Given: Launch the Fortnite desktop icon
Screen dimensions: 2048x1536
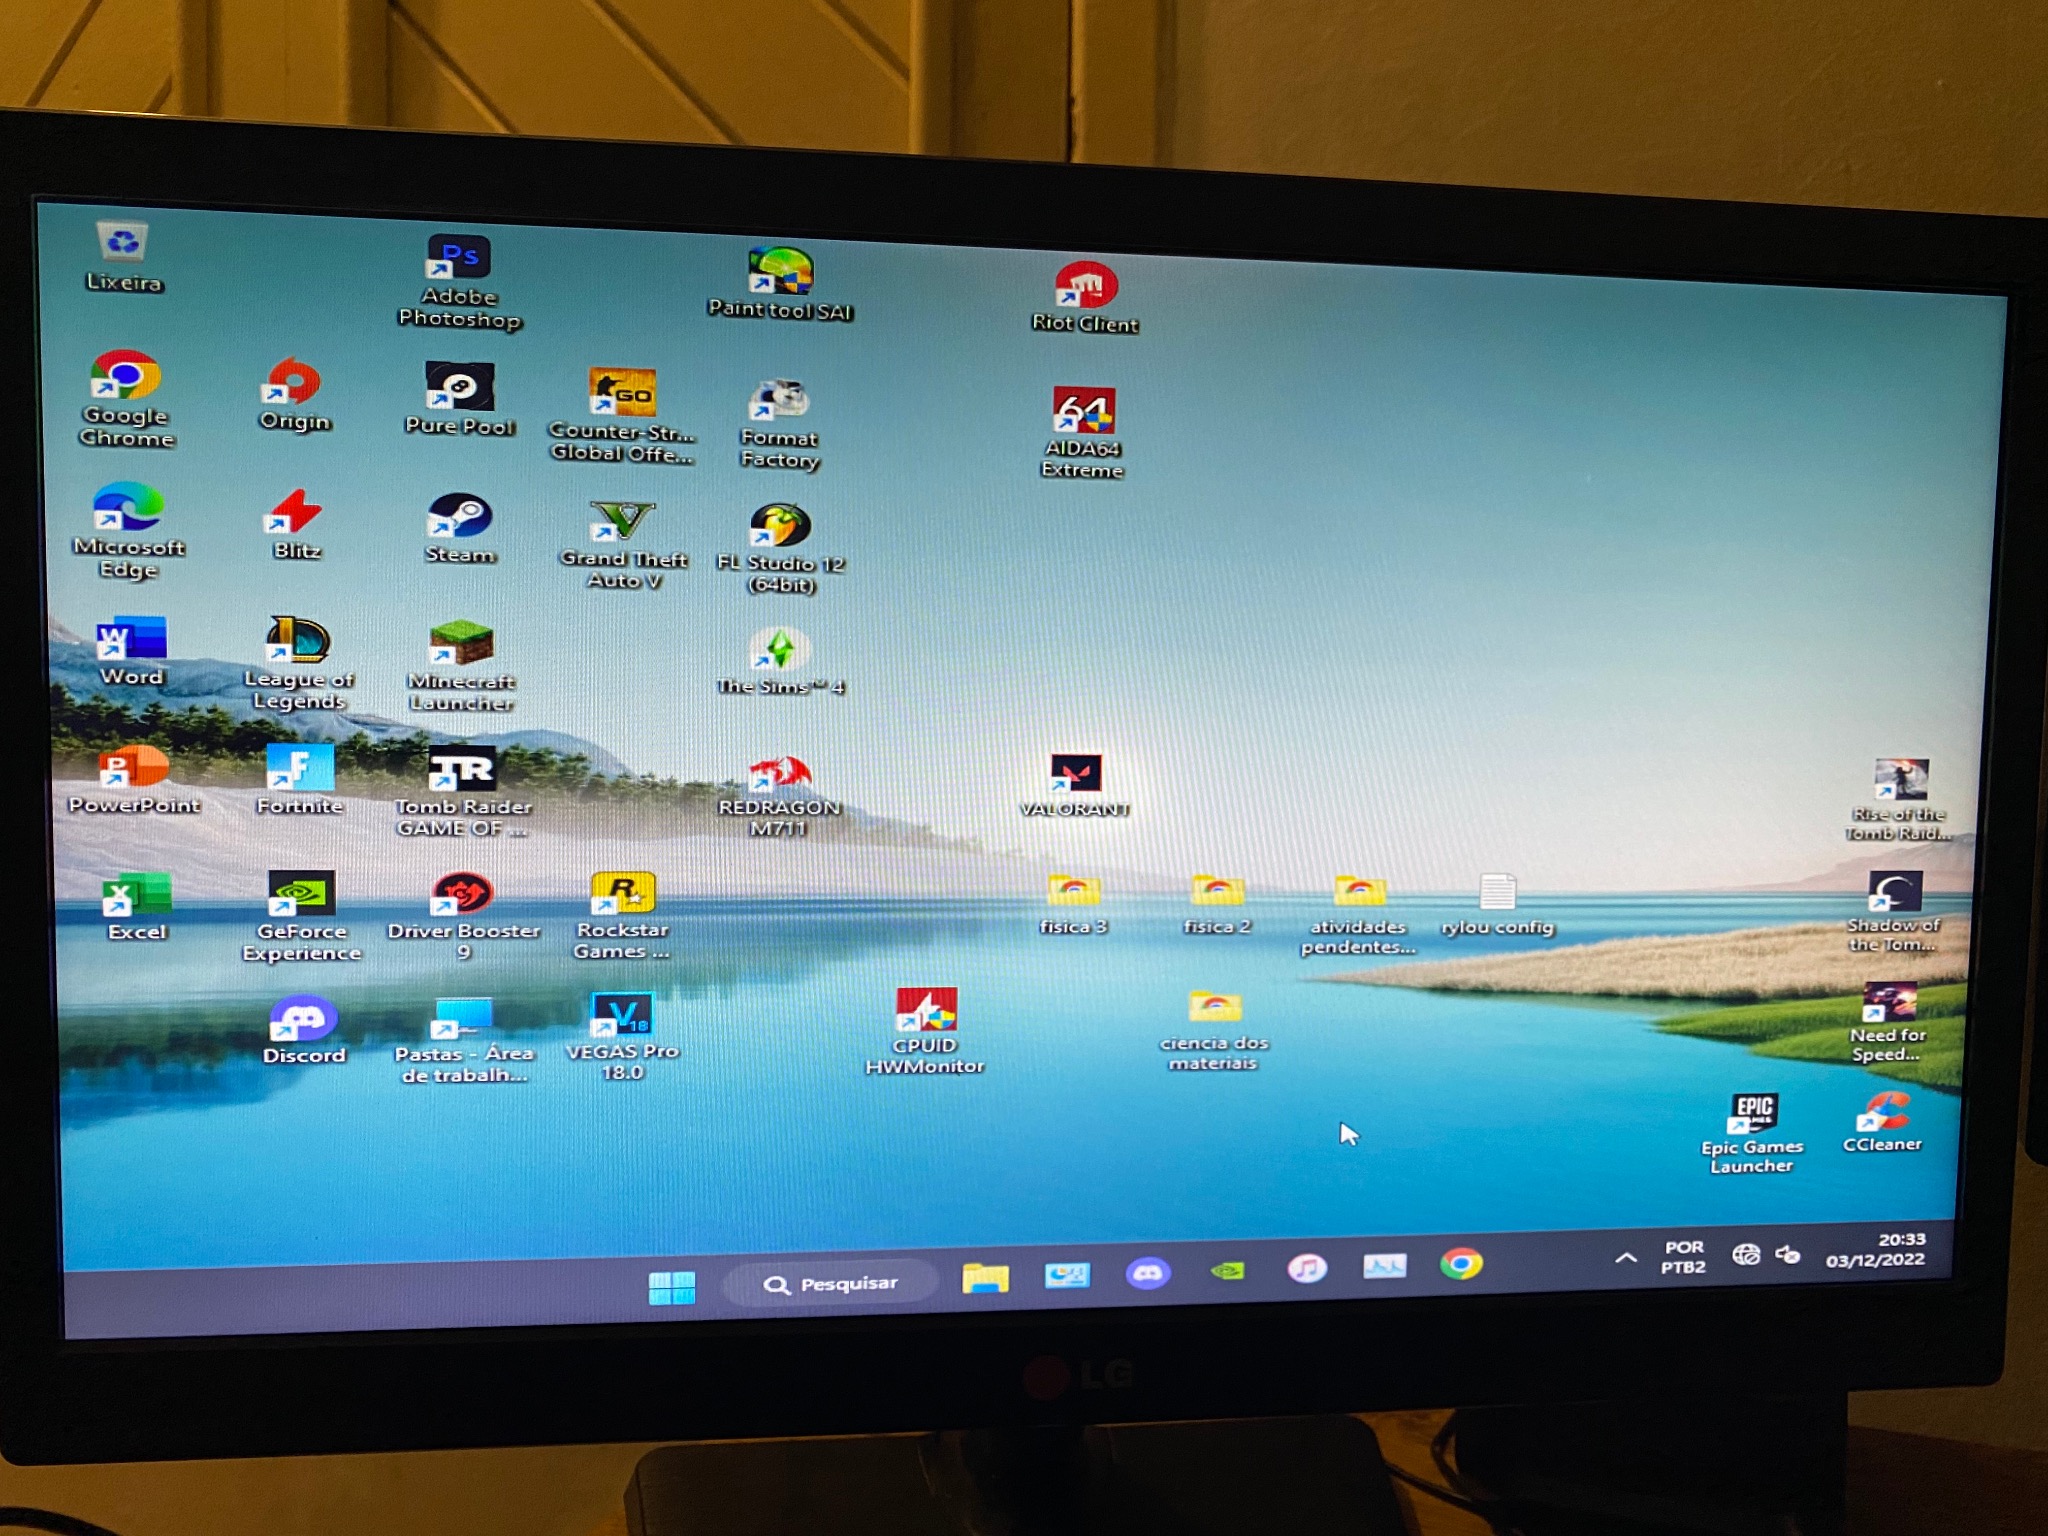Looking at the screenshot, I should [299, 780].
